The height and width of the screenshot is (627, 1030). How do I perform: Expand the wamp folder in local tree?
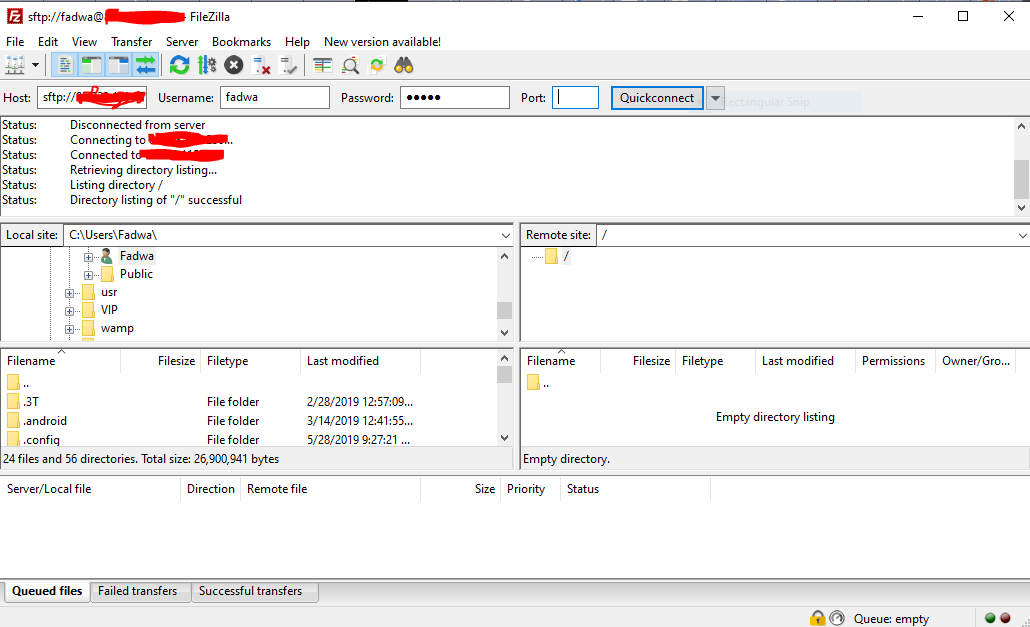pyautogui.click(x=69, y=329)
